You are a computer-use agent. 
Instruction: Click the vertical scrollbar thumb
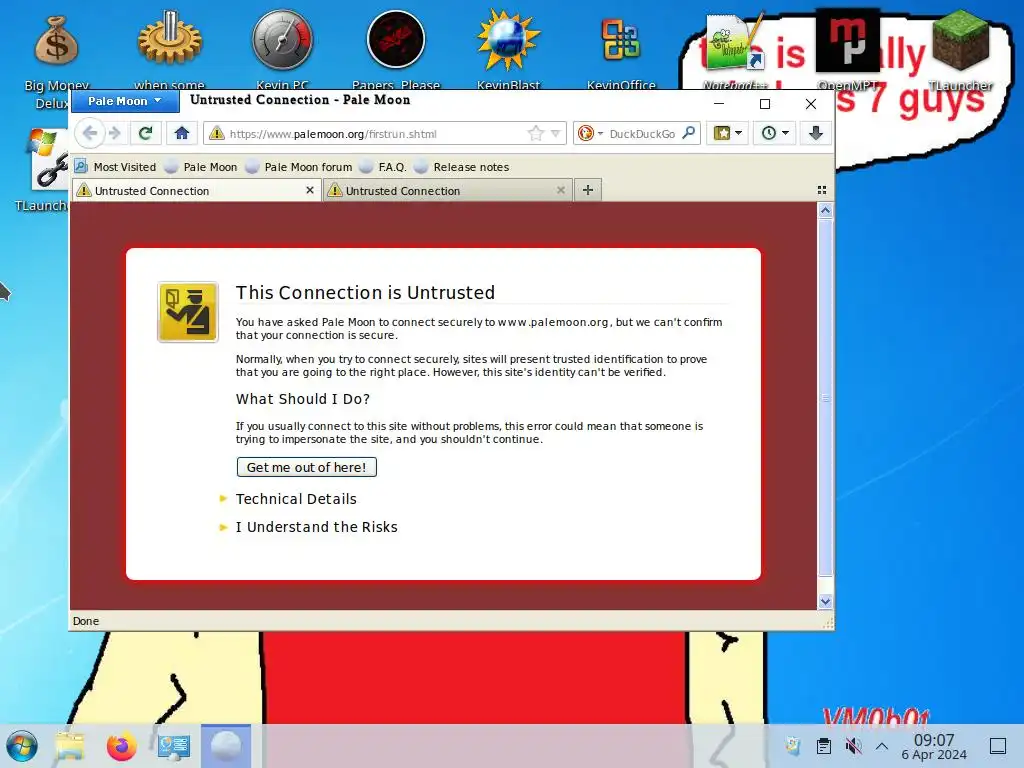[x=825, y=398]
